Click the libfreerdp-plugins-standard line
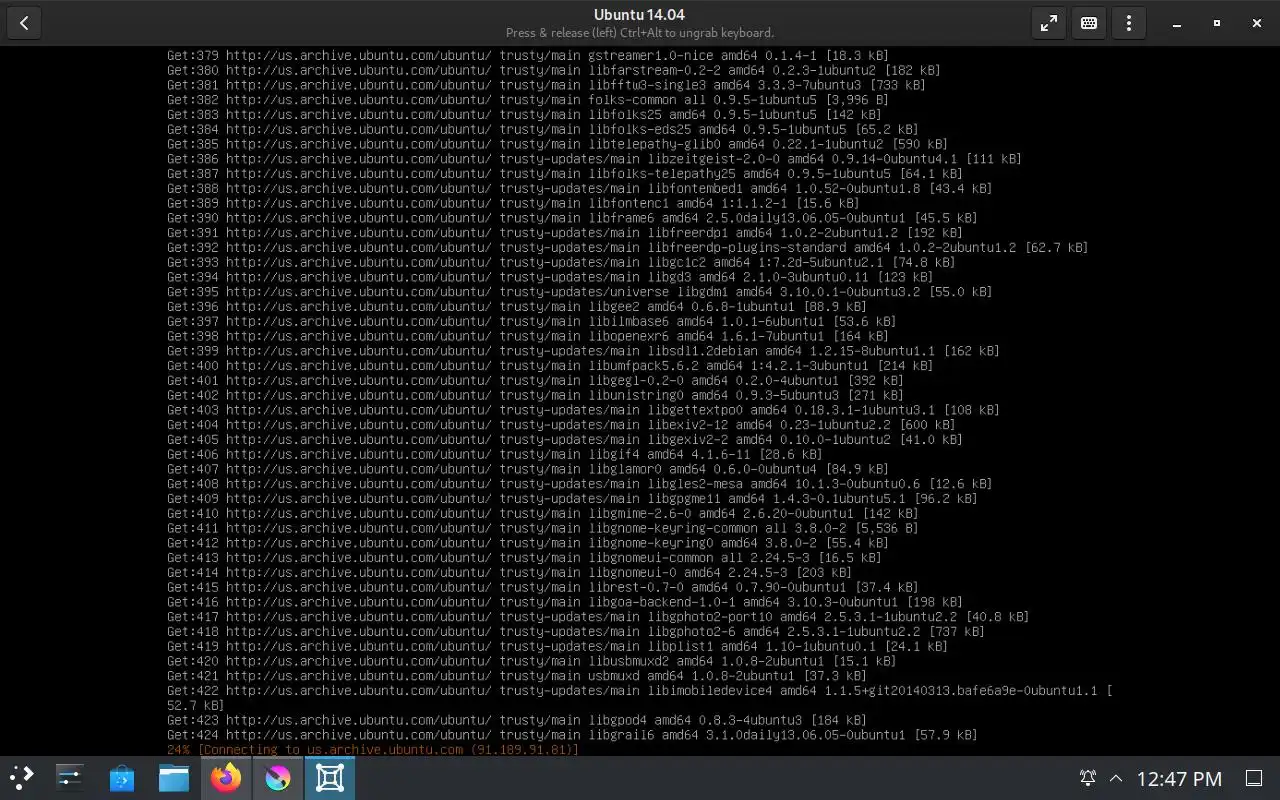The width and height of the screenshot is (1280, 800). click(628, 247)
